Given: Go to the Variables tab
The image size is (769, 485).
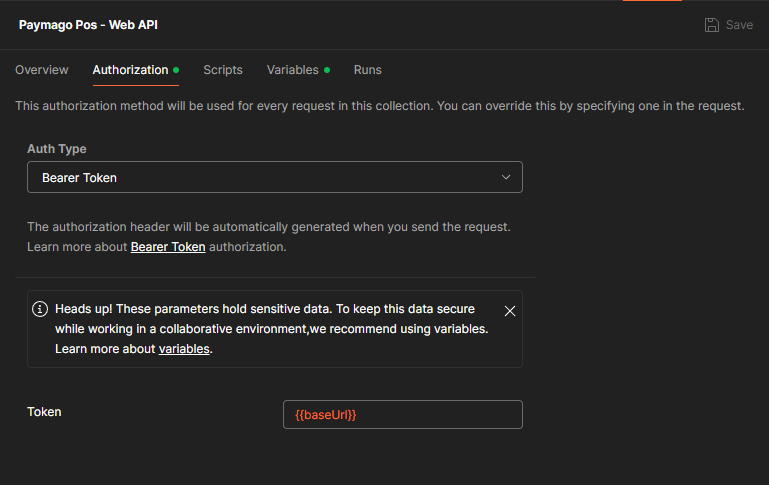Looking at the screenshot, I should (x=292, y=70).
